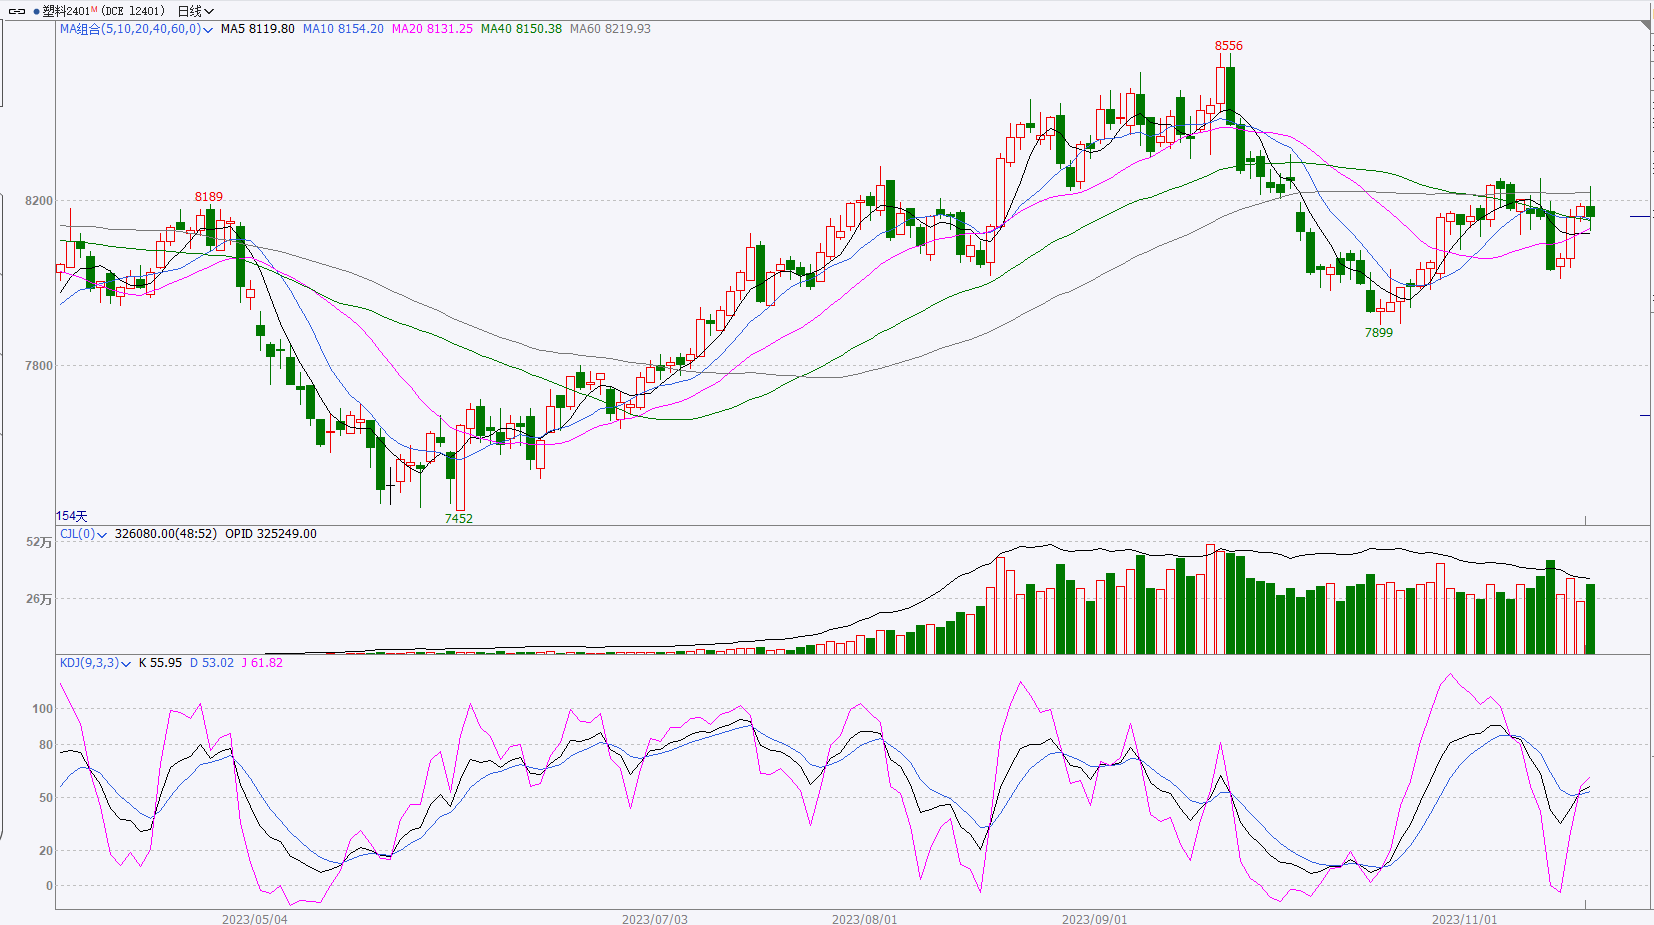This screenshot has width=1654, height=925.
Task: Click the 2023/07/03 date on the time axis
Action: [x=654, y=919]
